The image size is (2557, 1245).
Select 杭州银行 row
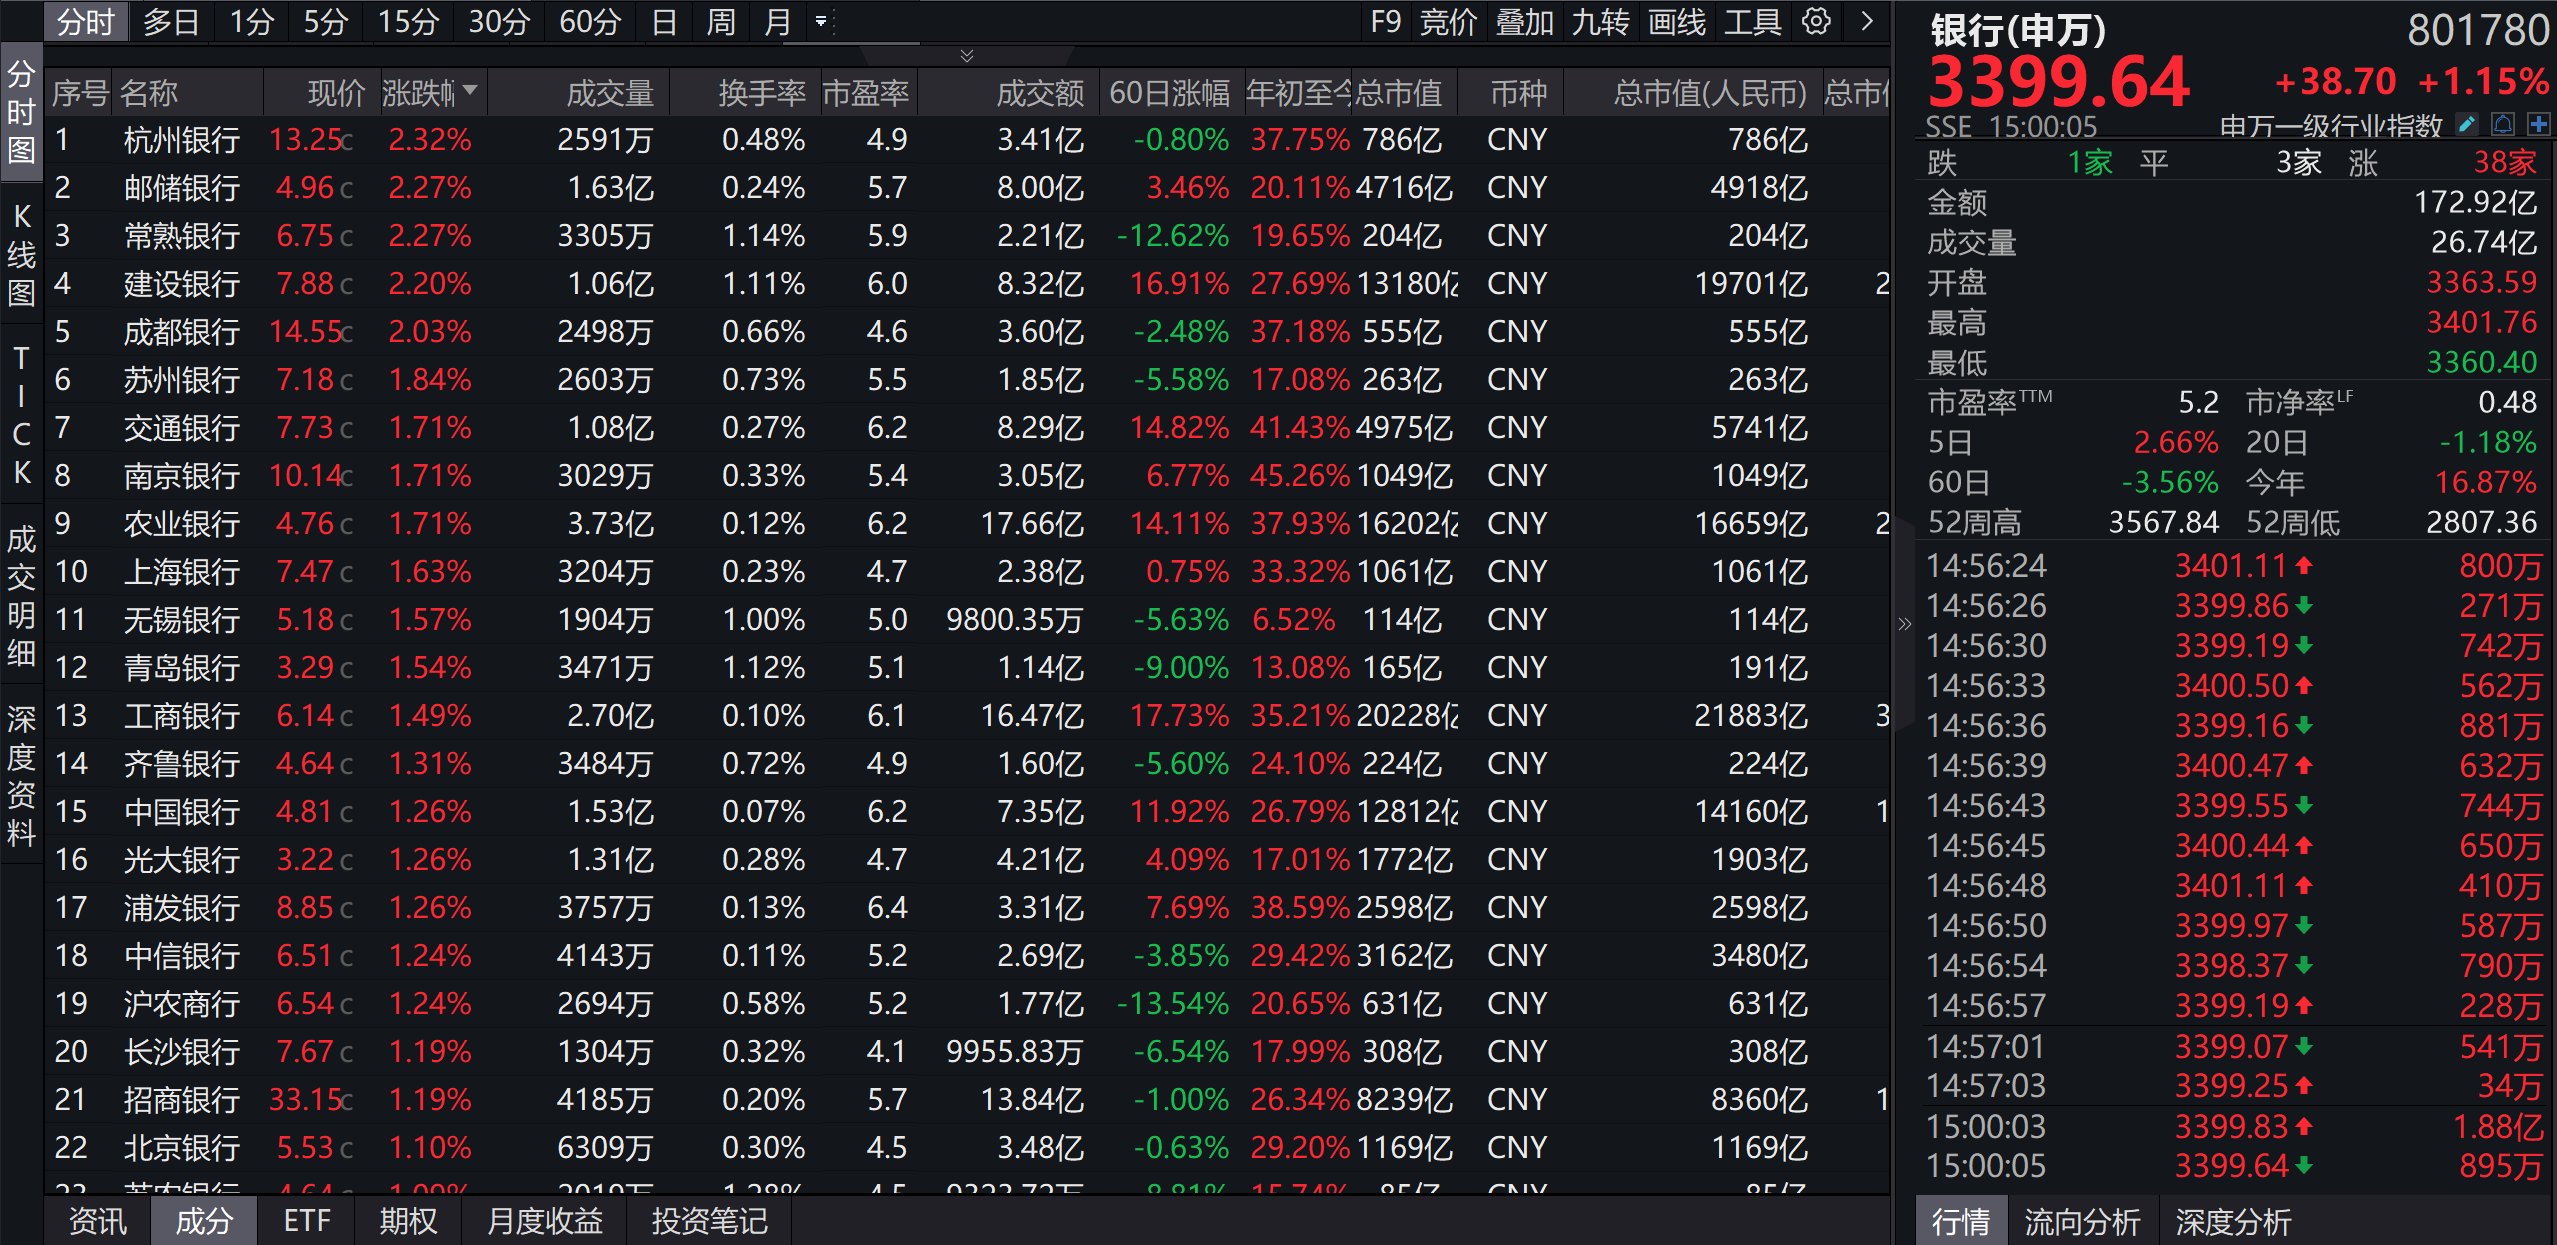coord(966,140)
